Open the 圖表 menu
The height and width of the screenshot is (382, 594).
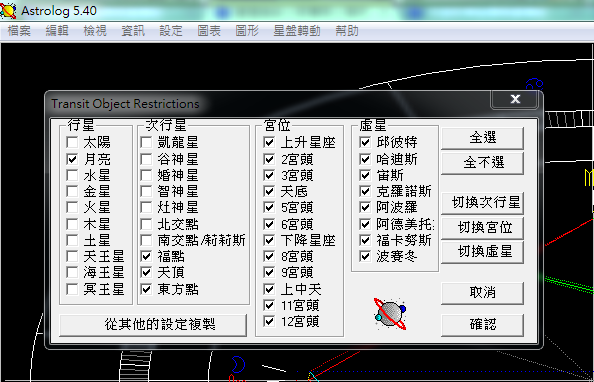(x=209, y=31)
